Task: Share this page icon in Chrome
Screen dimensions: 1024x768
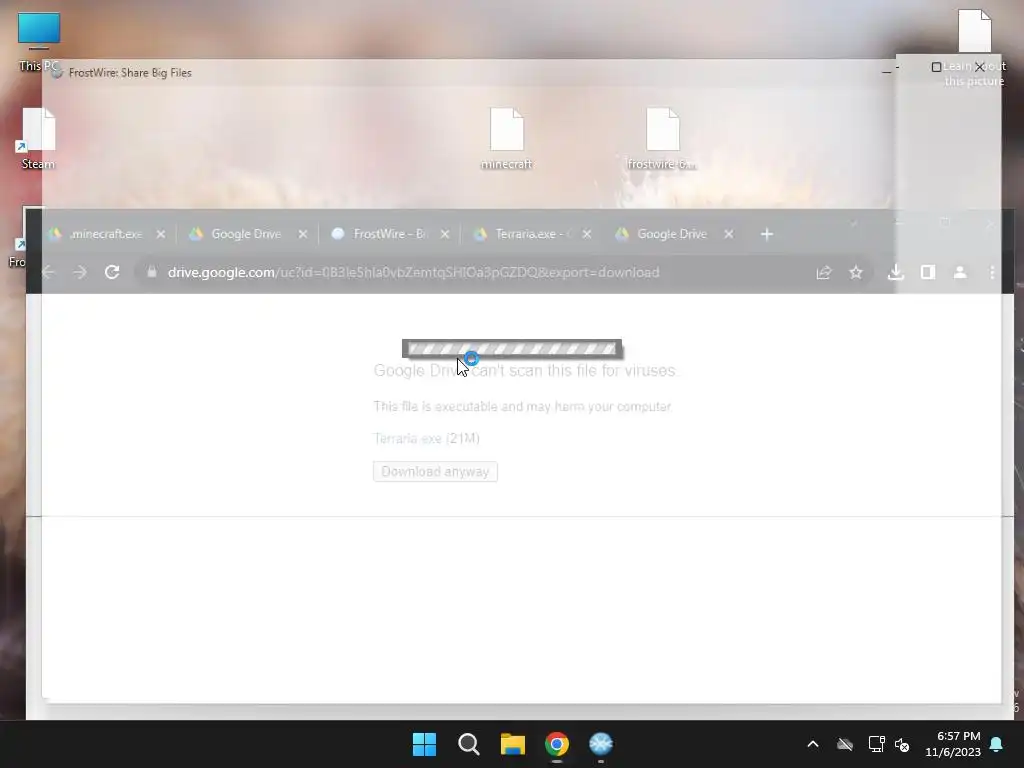Action: [824, 272]
